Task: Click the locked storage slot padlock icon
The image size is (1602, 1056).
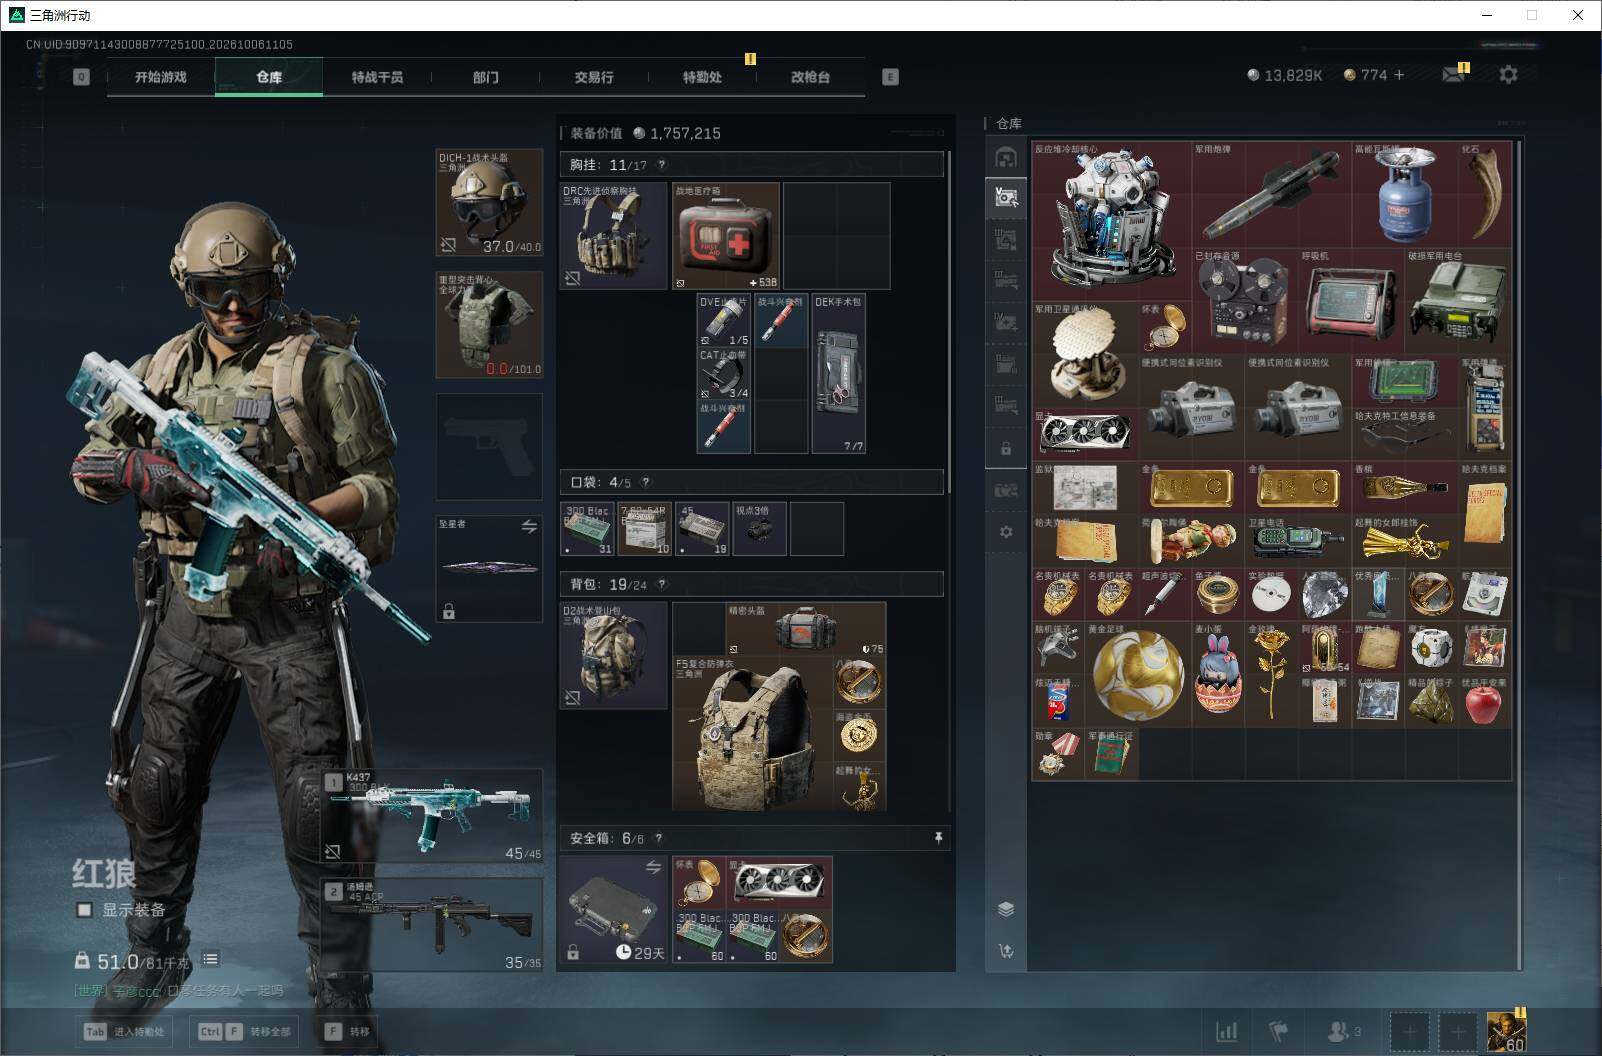Action: (1006, 448)
